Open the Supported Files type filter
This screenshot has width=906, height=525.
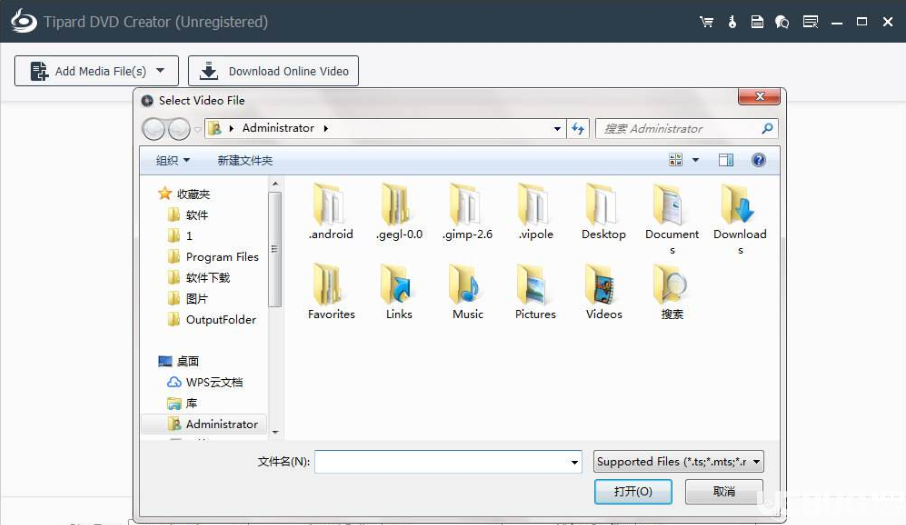tap(678, 461)
